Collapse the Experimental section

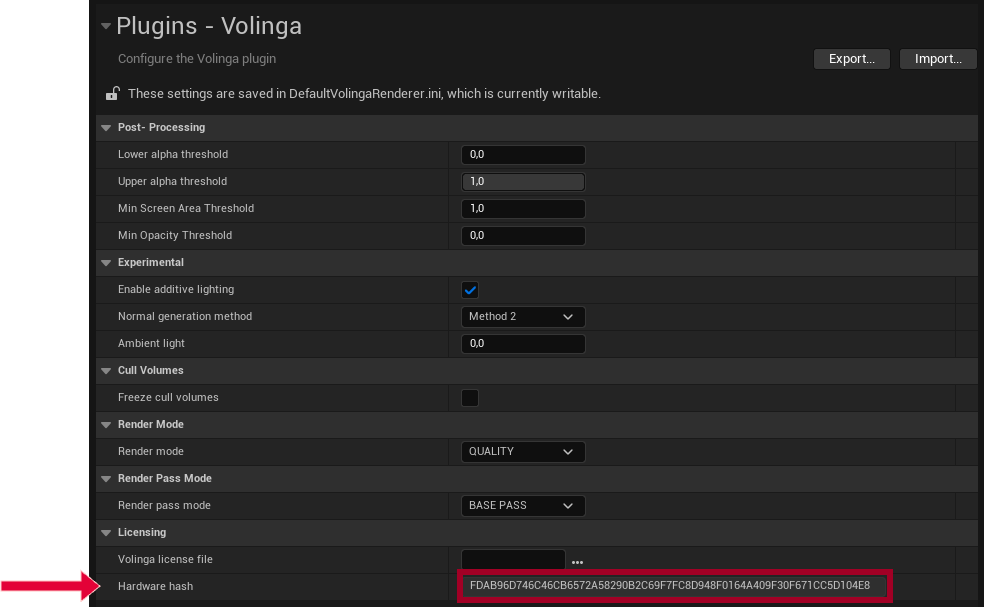pyautogui.click(x=106, y=263)
